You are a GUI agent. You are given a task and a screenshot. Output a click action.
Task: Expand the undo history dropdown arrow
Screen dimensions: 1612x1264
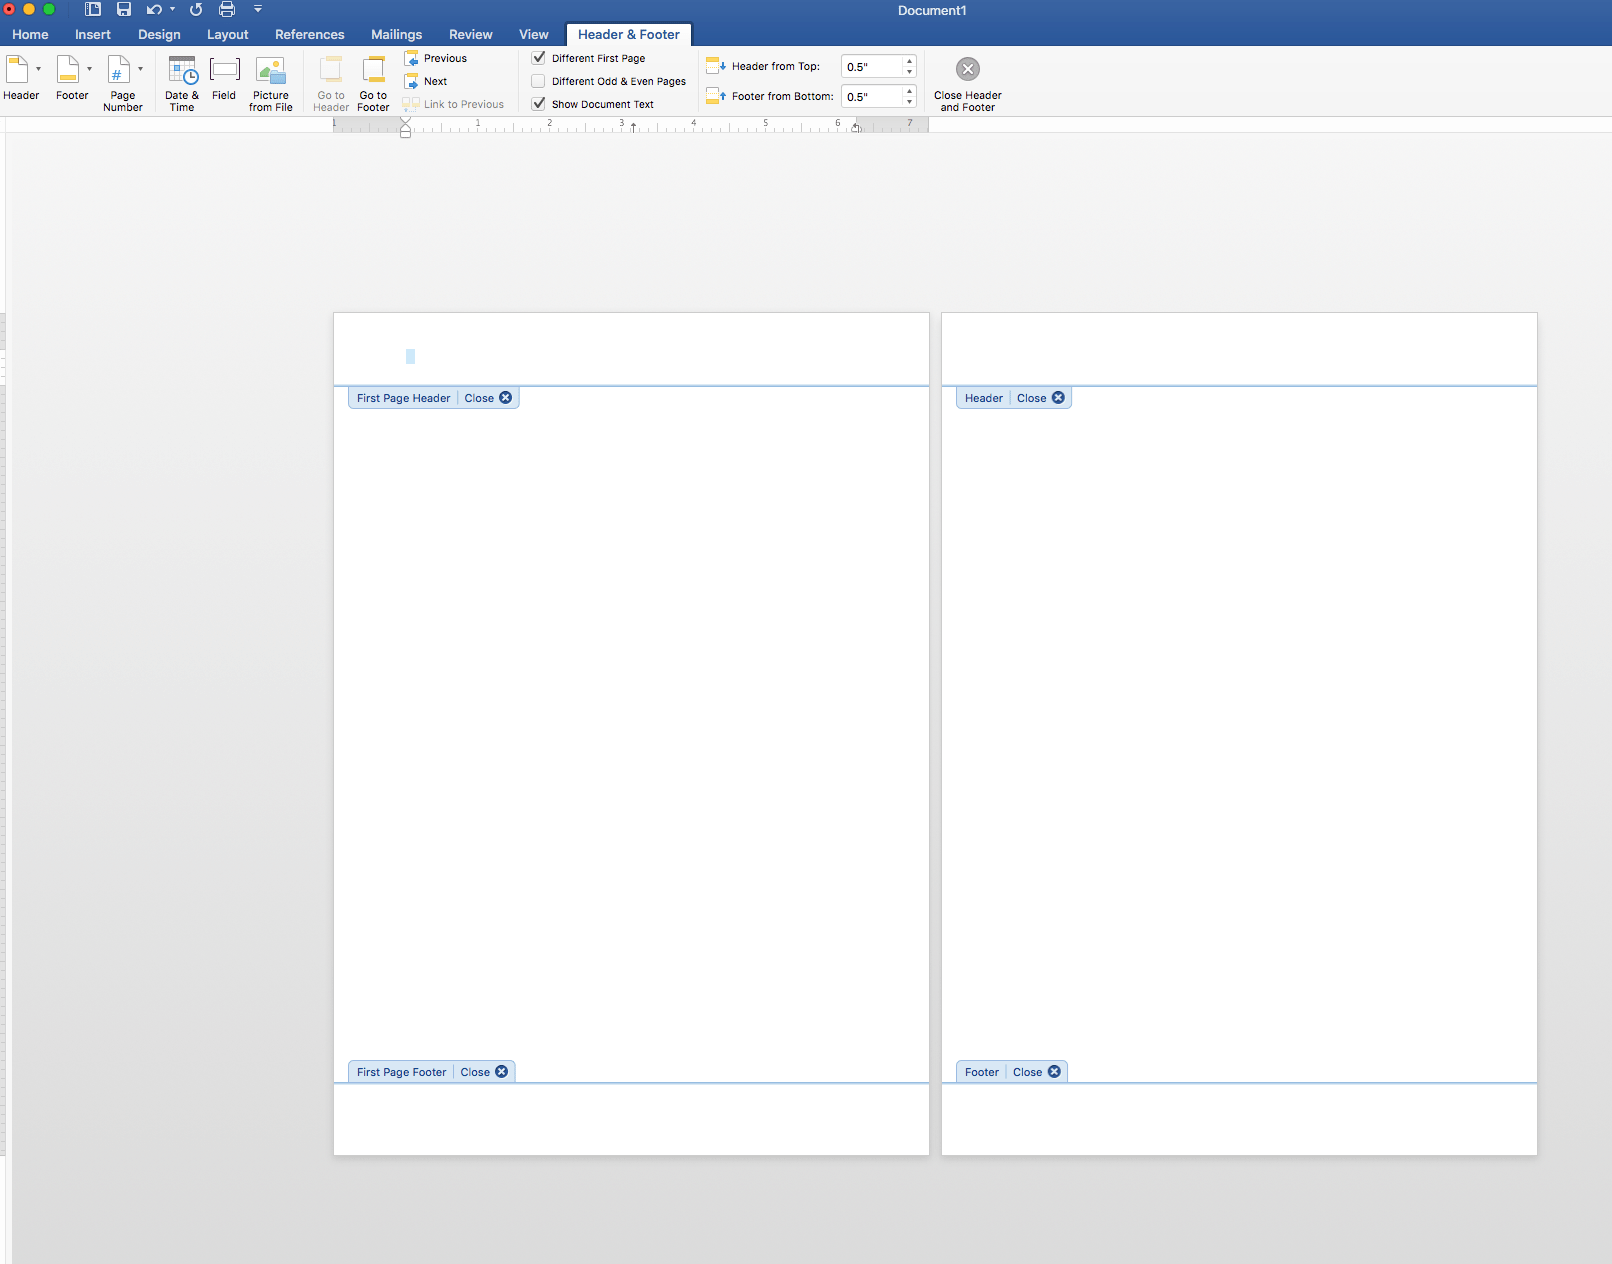point(172,9)
